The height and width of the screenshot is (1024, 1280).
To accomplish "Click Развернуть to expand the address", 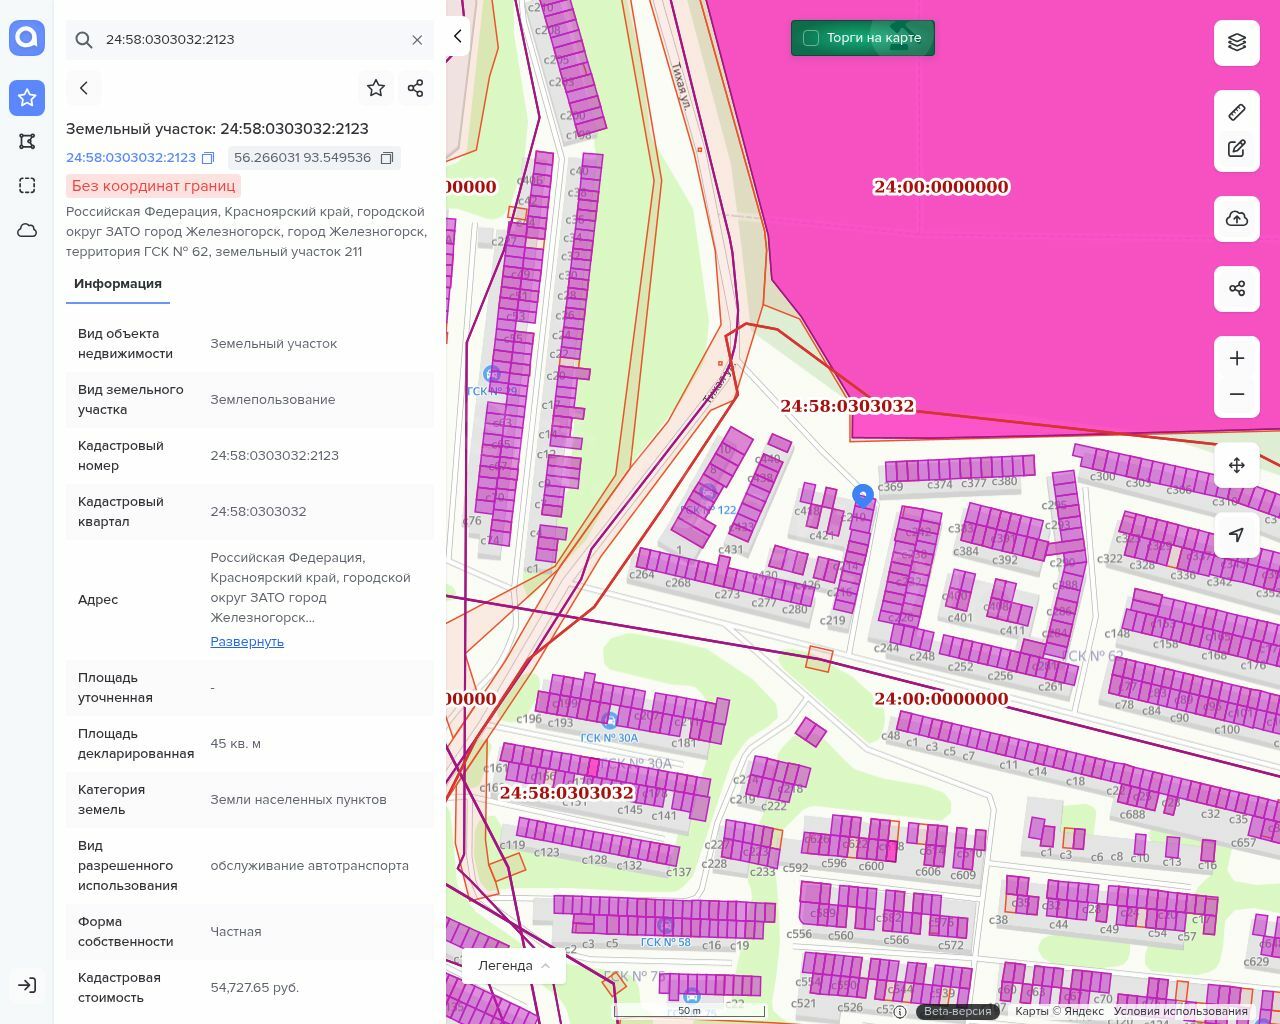I will 247,642.
